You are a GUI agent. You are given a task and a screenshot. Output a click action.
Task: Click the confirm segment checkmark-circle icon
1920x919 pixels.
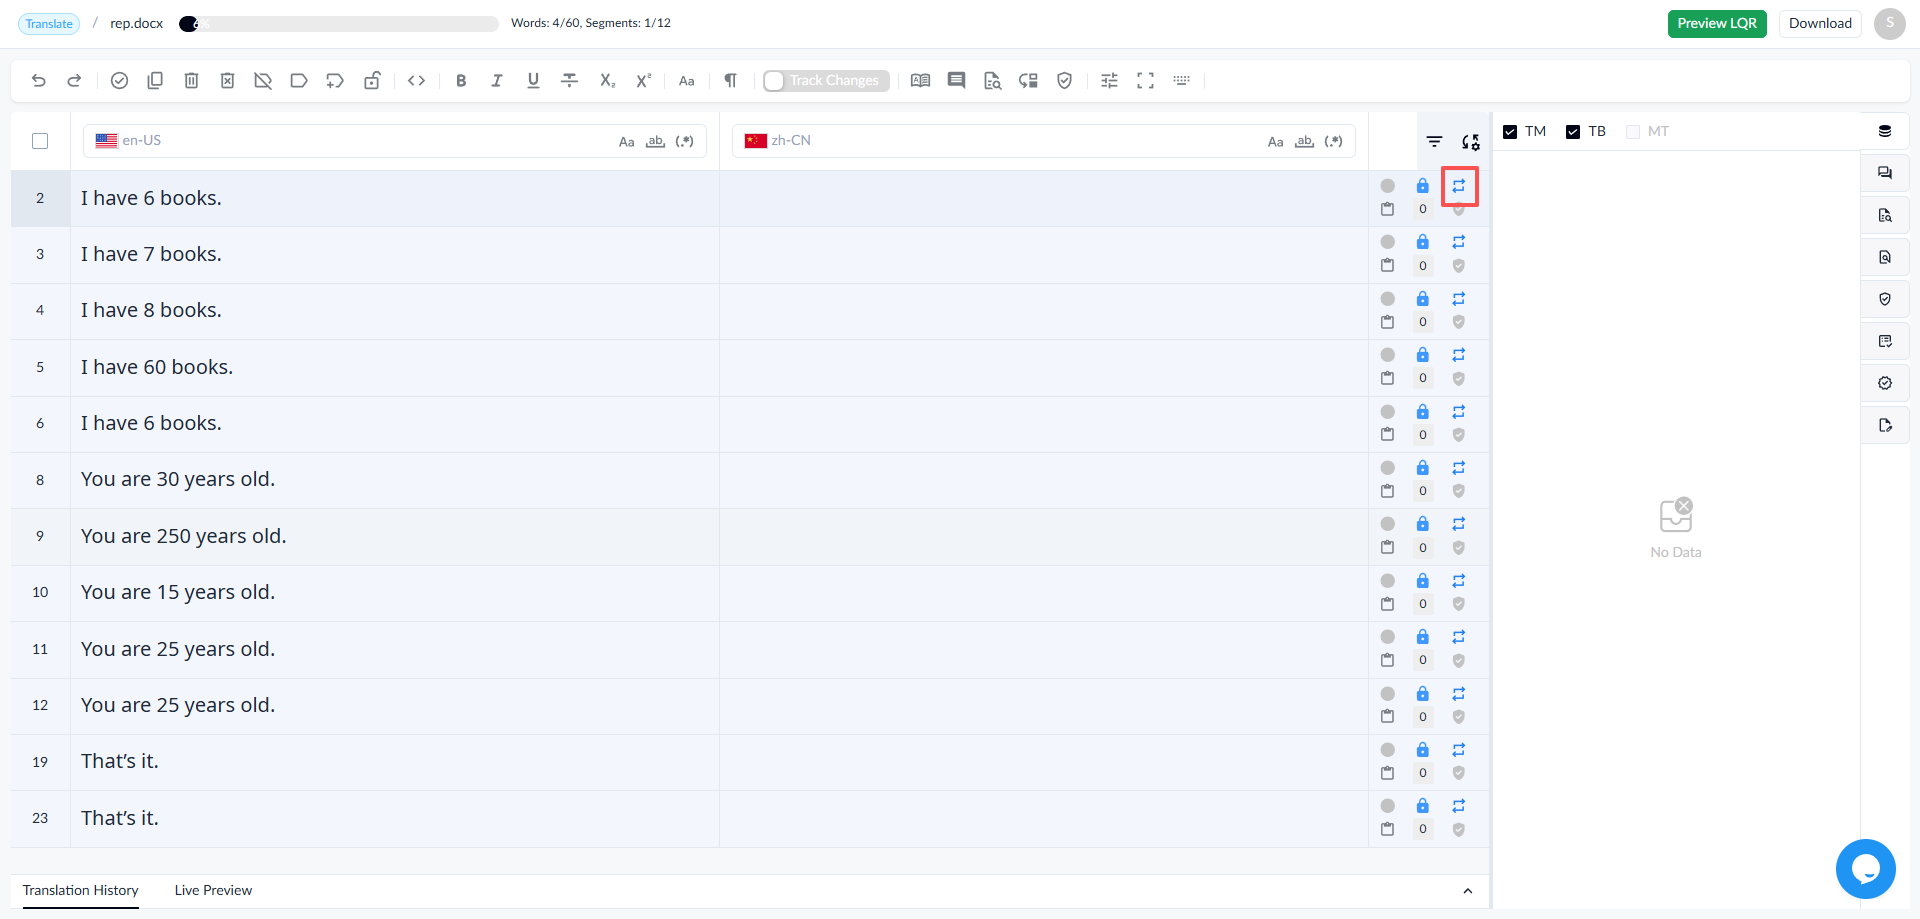coord(119,81)
